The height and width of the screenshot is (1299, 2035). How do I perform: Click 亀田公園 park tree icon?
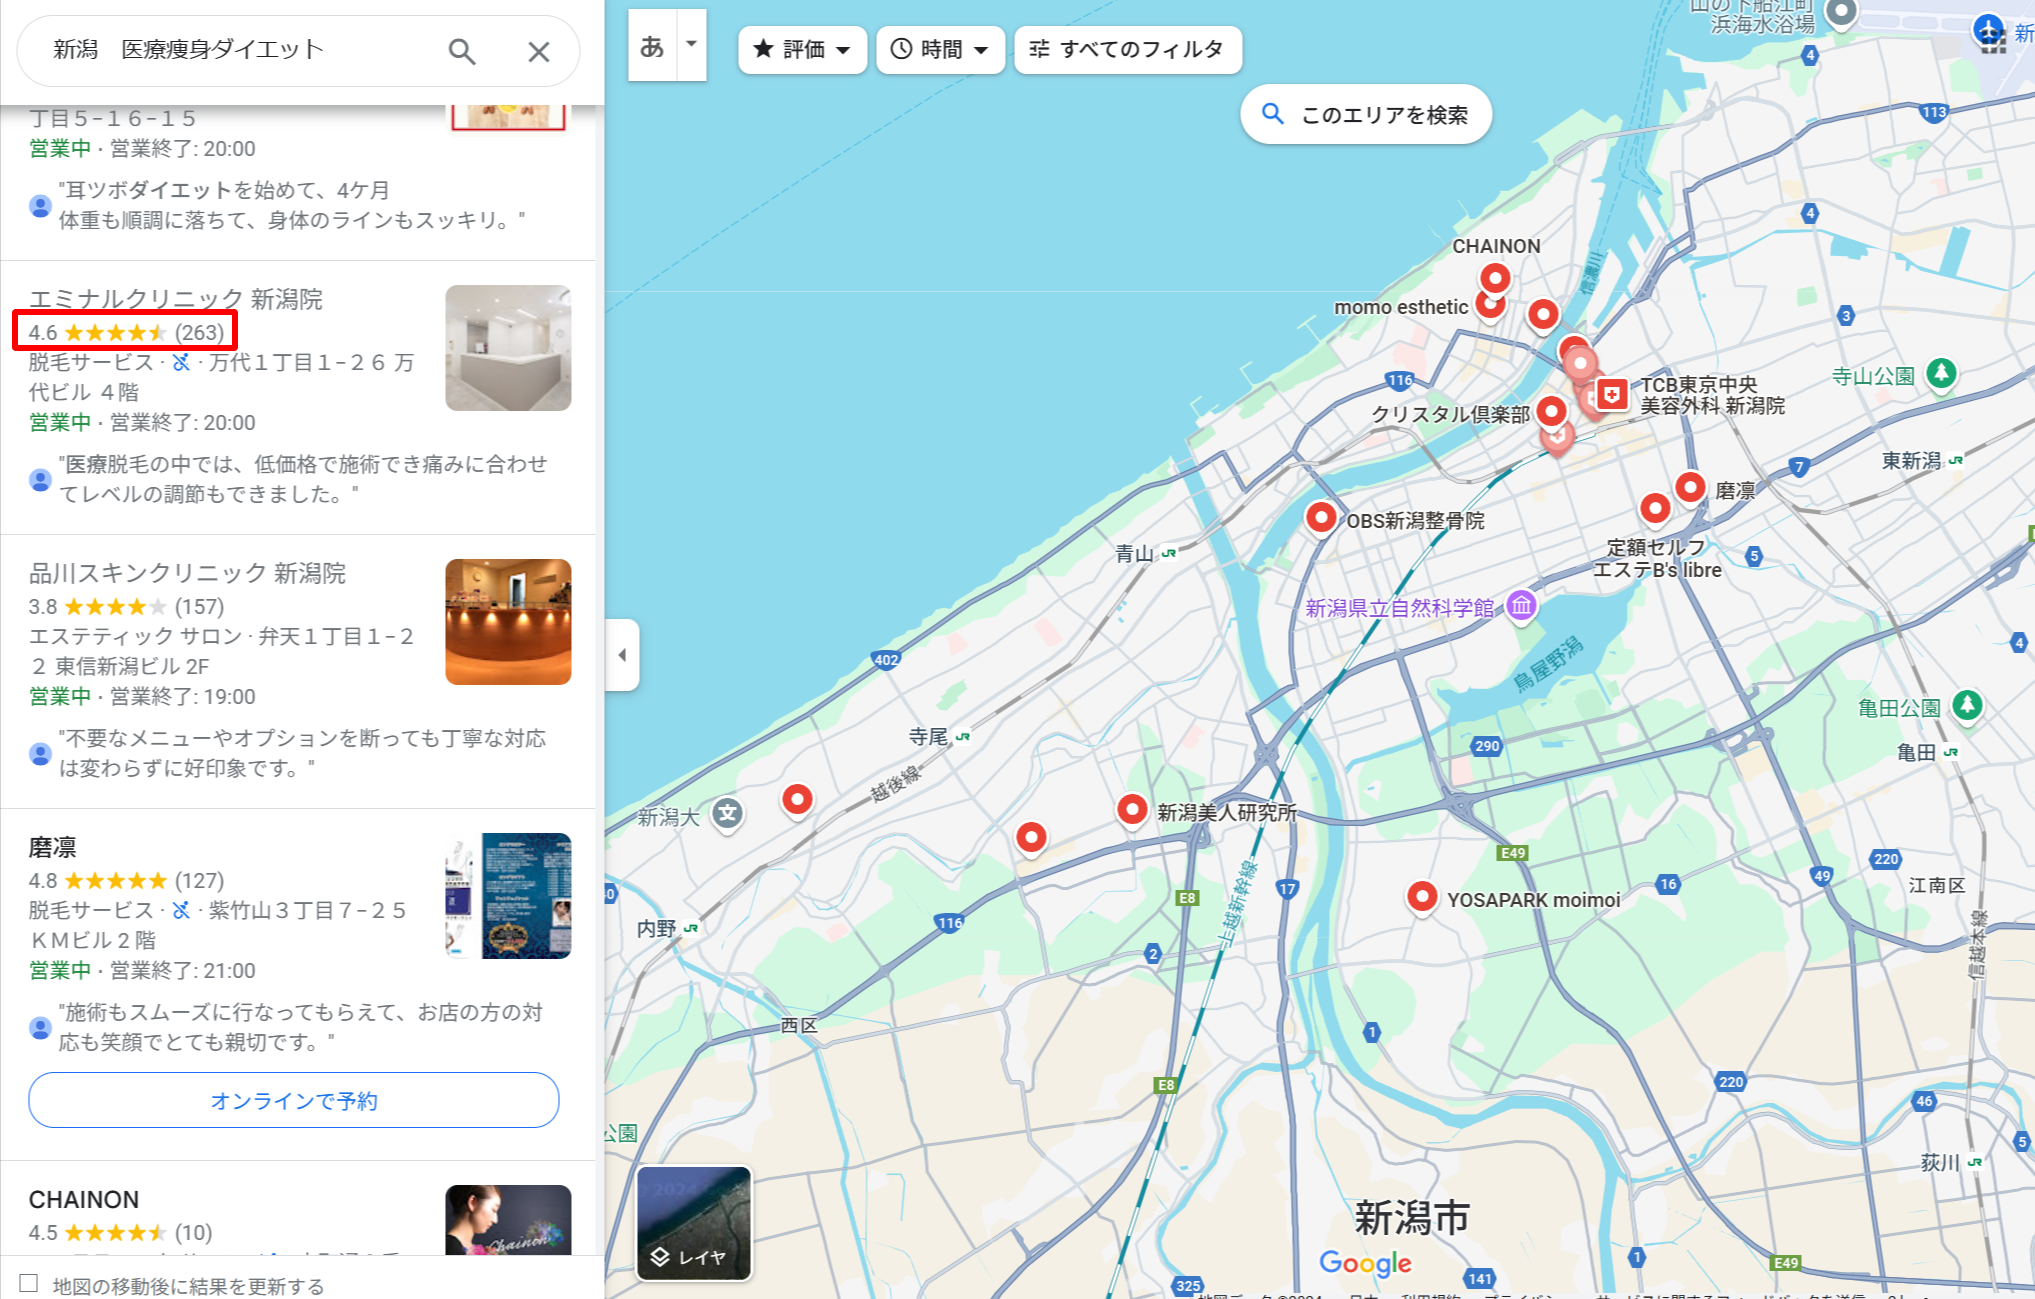(1967, 705)
